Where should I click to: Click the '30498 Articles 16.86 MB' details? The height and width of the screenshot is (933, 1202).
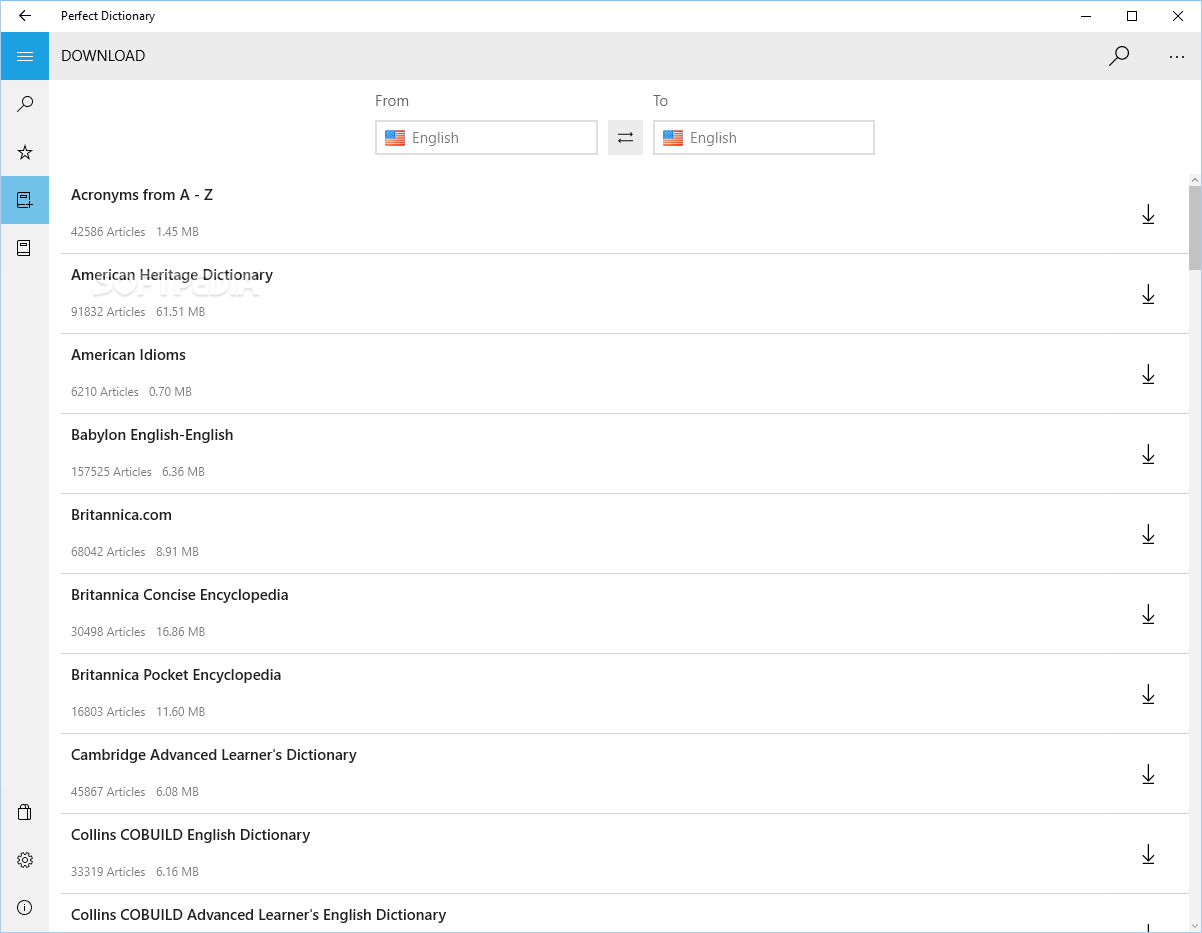pos(138,632)
